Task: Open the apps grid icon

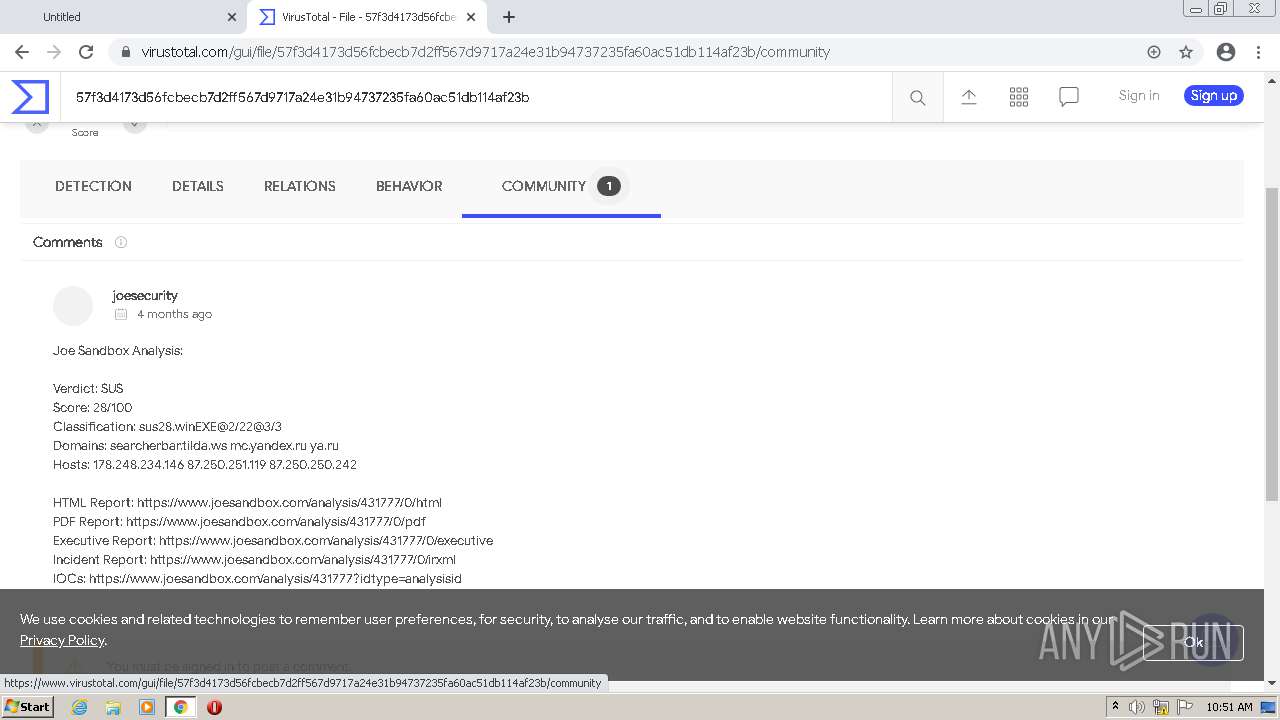Action: point(1019,96)
